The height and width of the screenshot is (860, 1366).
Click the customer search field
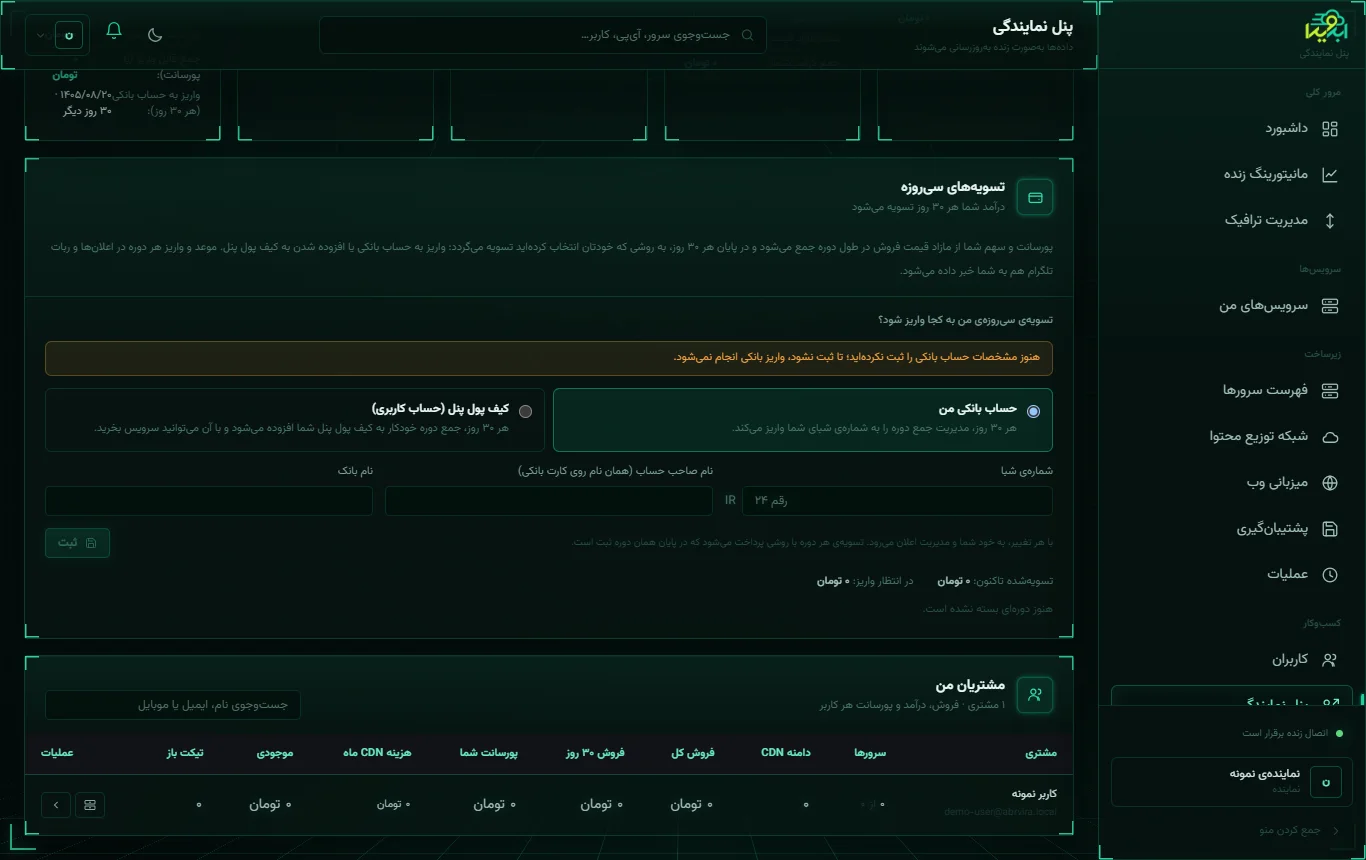point(173,705)
